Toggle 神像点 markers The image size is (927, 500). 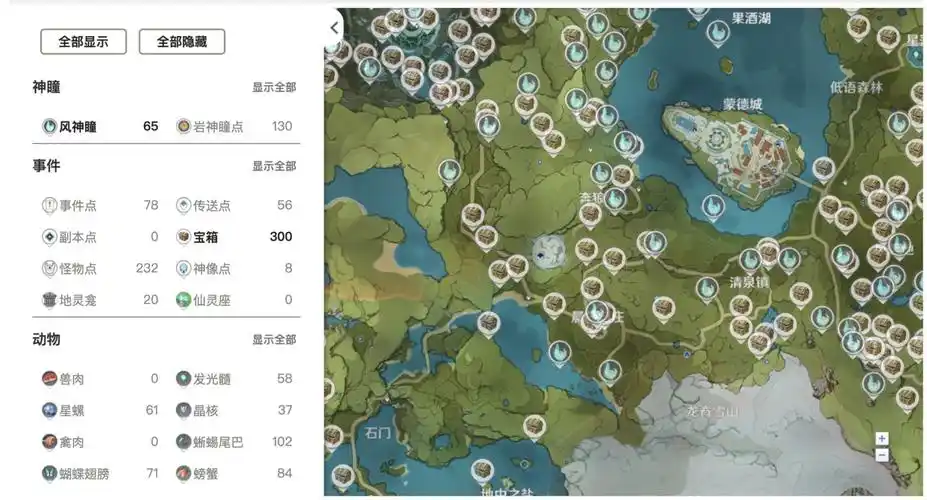[x=234, y=268]
